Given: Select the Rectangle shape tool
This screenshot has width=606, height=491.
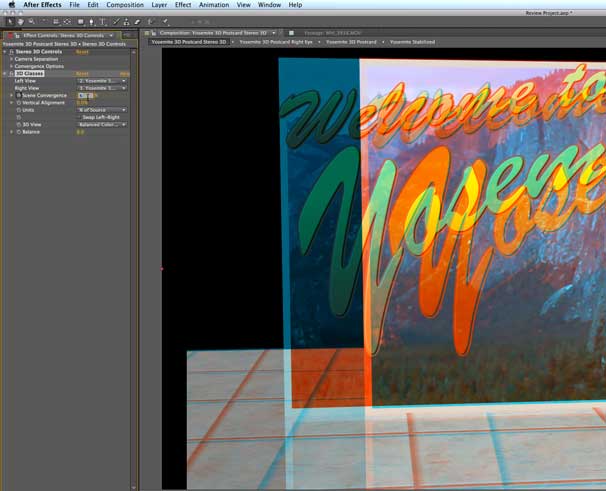Looking at the screenshot, I should [81, 22].
